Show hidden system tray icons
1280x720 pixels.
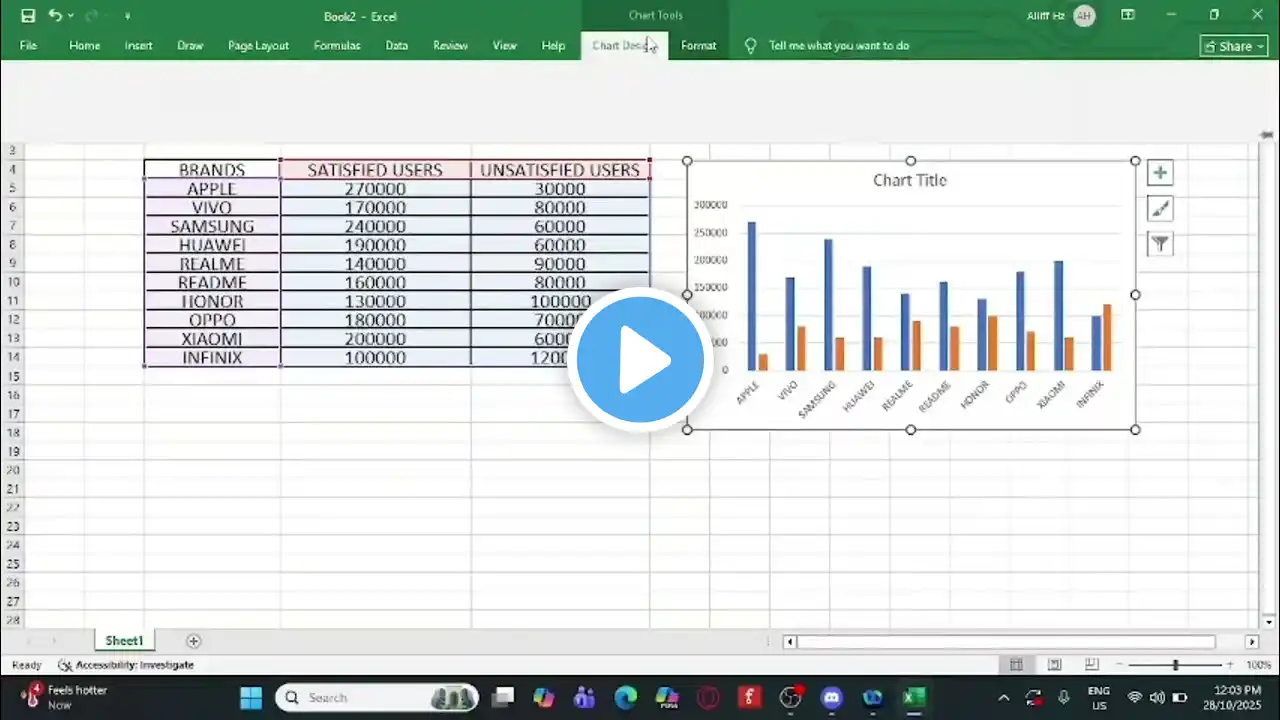click(1004, 697)
